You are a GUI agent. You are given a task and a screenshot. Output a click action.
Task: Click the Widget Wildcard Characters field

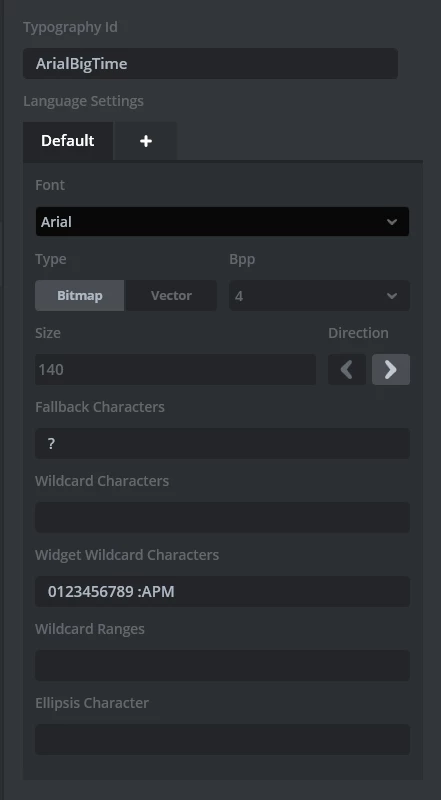(x=222, y=591)
